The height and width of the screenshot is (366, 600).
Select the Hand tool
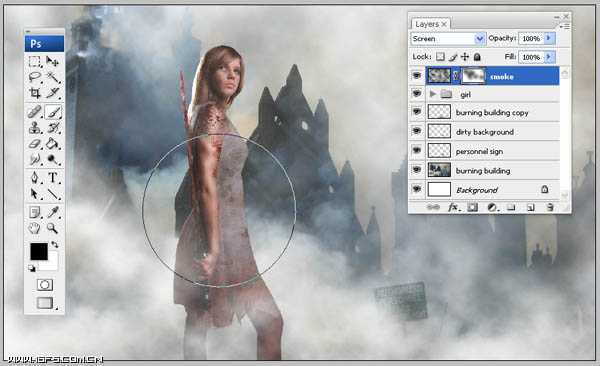pyautogui.click(x=35, y=228)
